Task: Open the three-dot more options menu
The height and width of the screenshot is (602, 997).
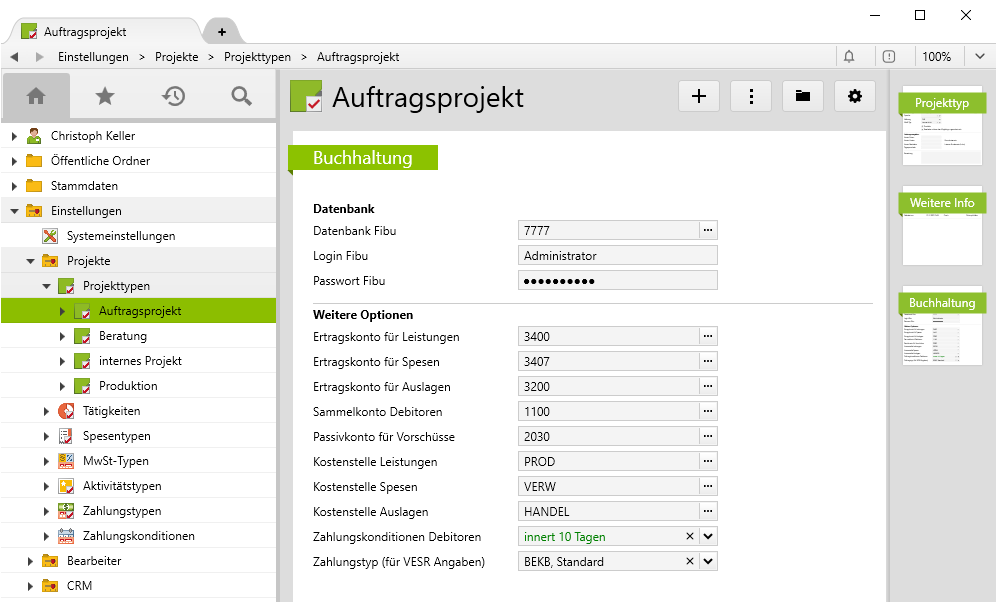Action: pos(751,96)
